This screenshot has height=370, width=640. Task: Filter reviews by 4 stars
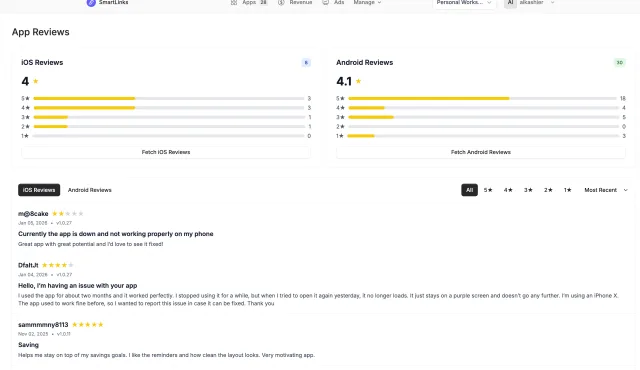(508, 190)
